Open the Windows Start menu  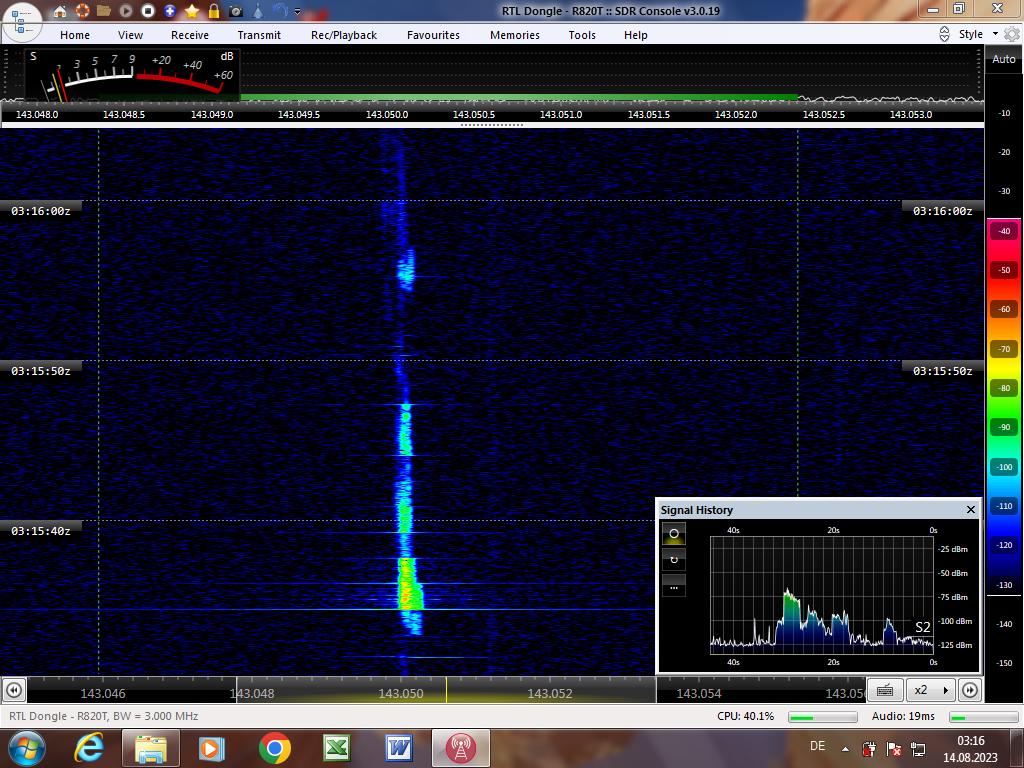(x=27, y=748)
